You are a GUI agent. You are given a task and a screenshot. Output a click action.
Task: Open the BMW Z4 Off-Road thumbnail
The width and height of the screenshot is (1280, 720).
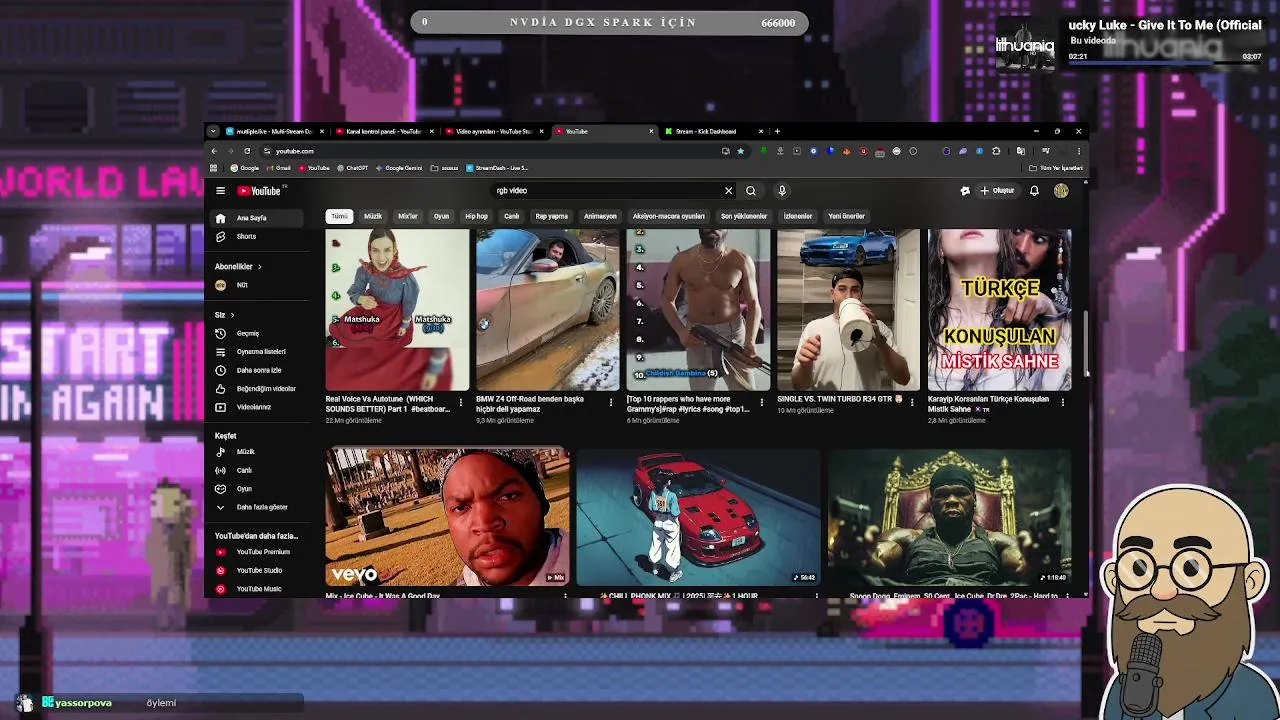click(x=547, y=309)
